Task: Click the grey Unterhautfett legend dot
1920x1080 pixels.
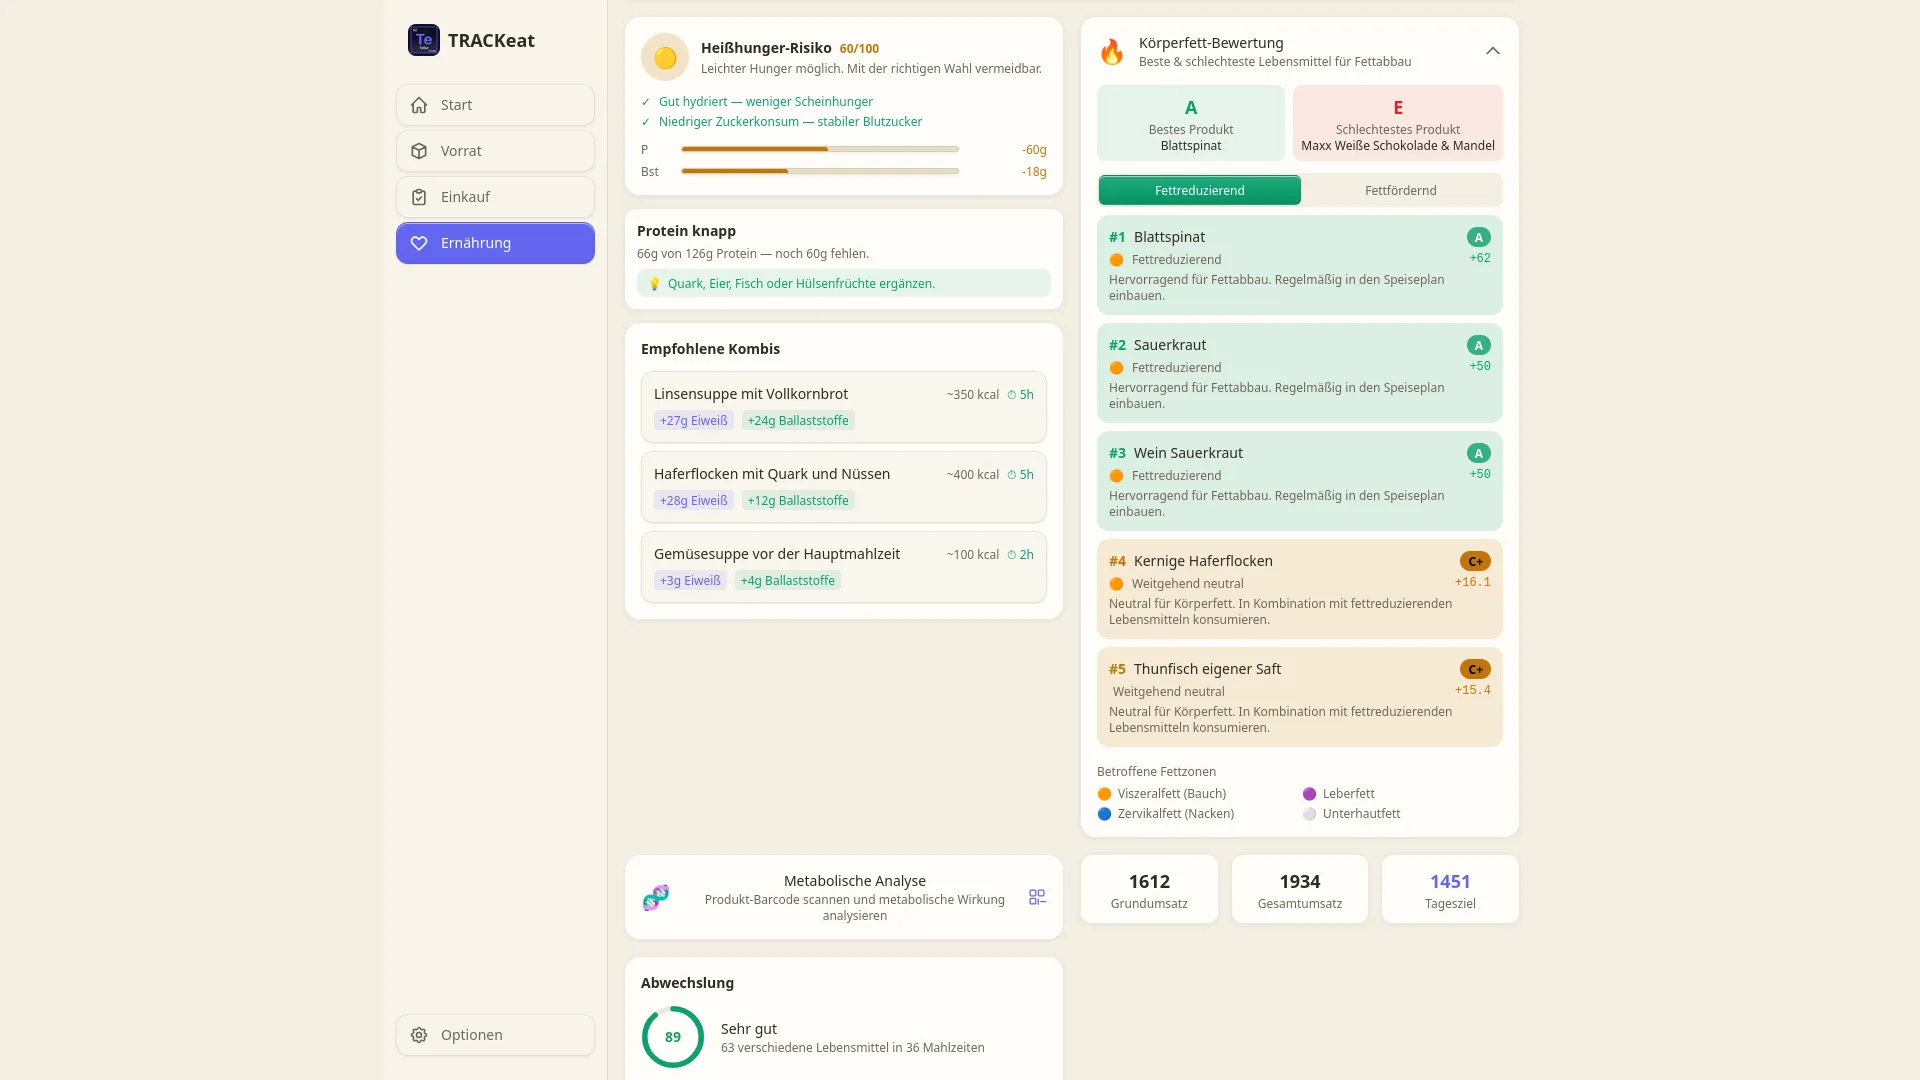Action: pyautogui.click(x=1309, y=814)
